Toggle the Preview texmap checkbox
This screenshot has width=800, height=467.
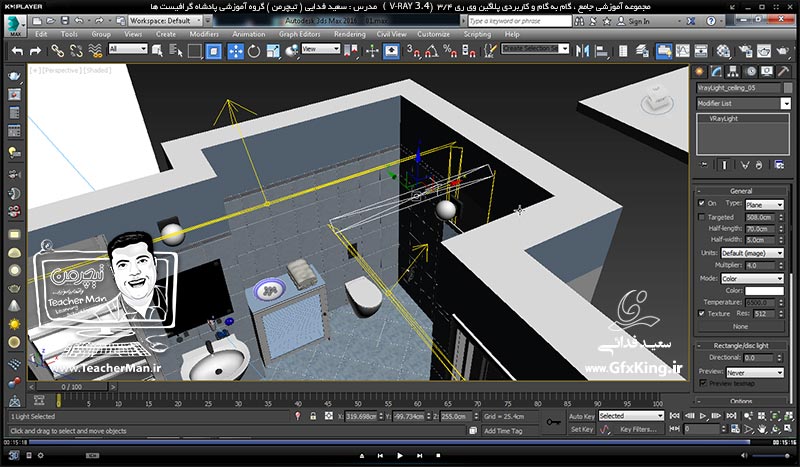tap(703, 383)
